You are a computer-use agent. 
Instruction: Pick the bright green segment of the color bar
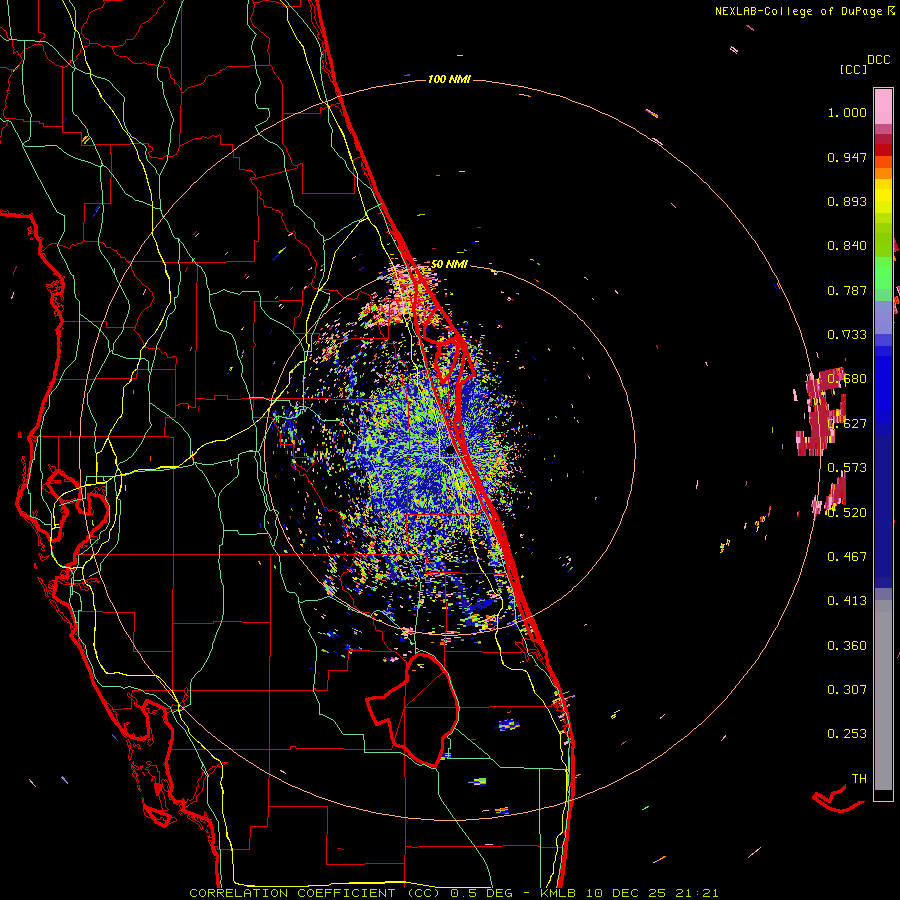pos(883,273)
